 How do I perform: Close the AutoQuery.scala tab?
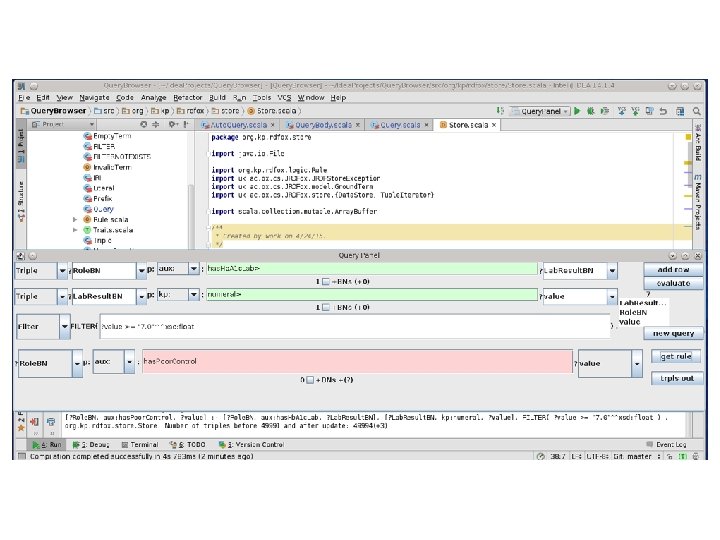point(273,125)
